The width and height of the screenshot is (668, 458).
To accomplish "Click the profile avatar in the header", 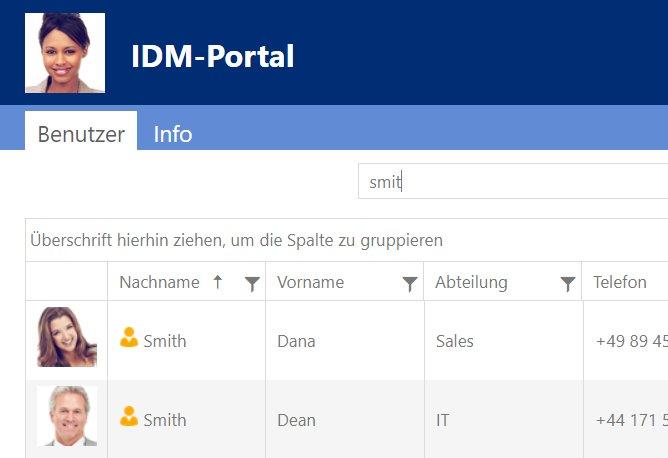I will (x=64, y=53).
